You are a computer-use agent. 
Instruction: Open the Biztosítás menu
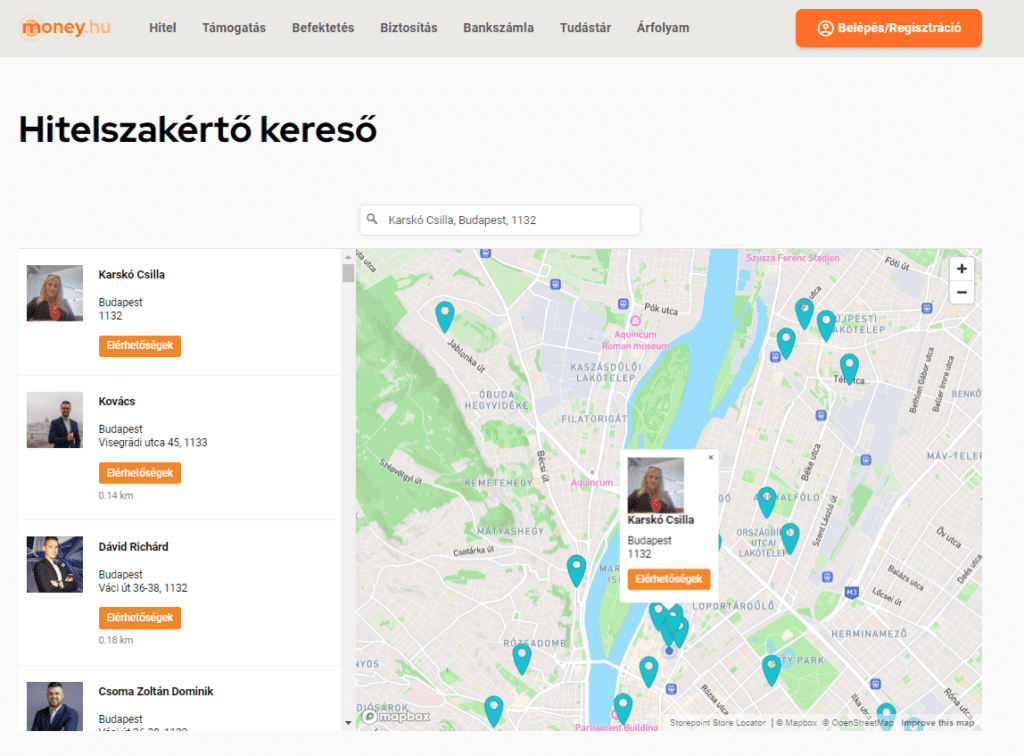[409, 27]
